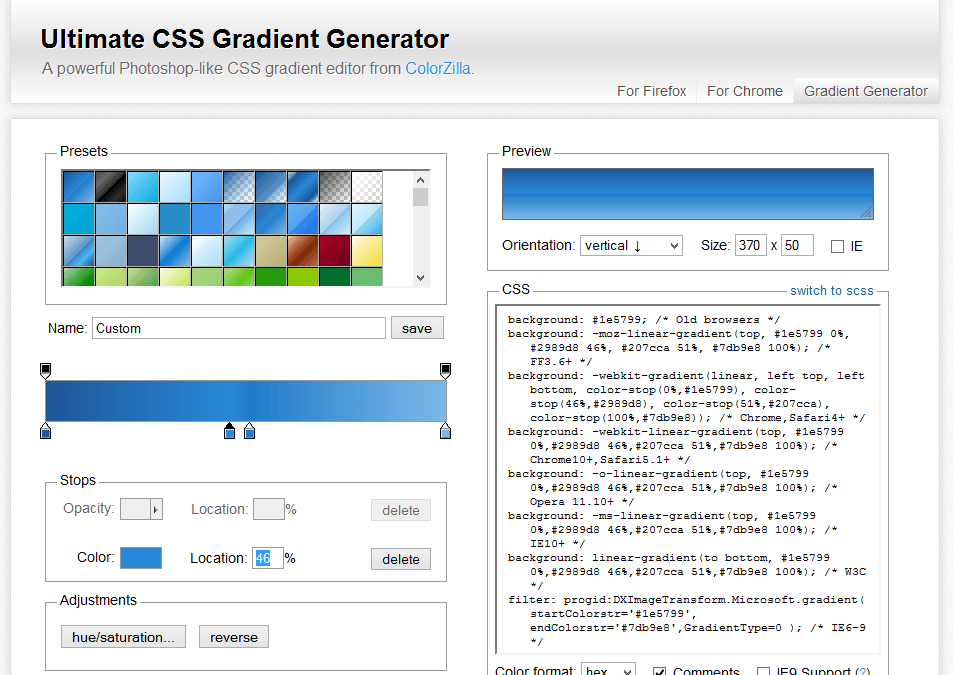This screenshot has width=953, height=675.
Task: Choose the brown copper gradient preset
Action: pyautogui.click(x=302, y=250)
